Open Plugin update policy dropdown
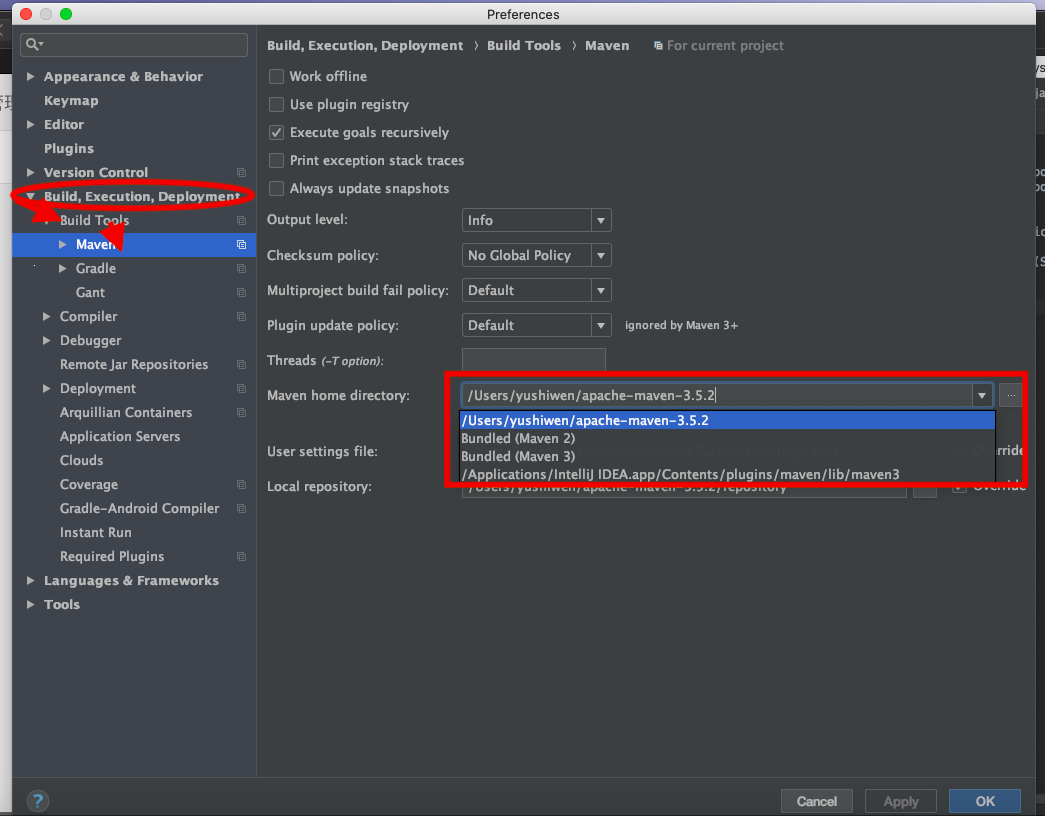 tap(536, 325)
